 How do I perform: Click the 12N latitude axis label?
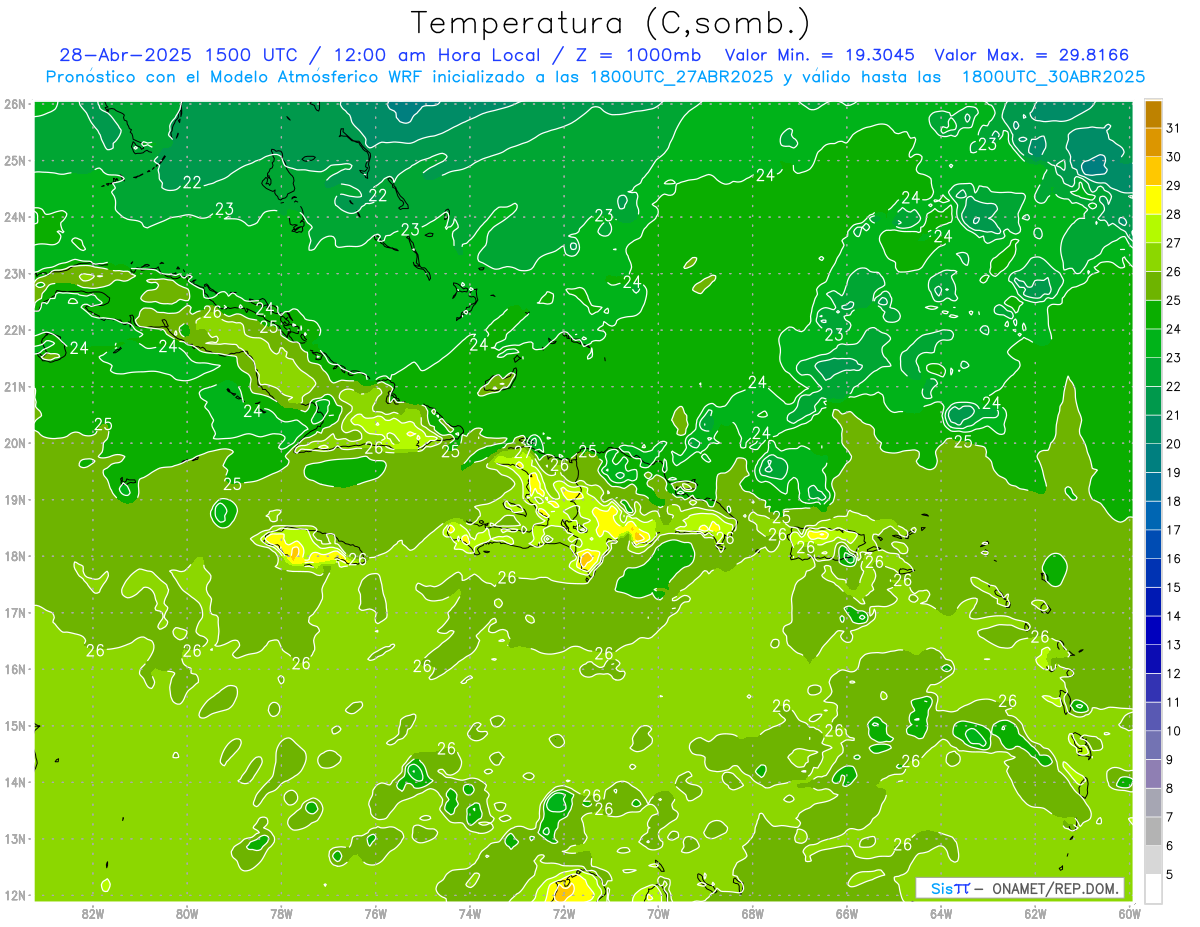click(x=14, y=895)
